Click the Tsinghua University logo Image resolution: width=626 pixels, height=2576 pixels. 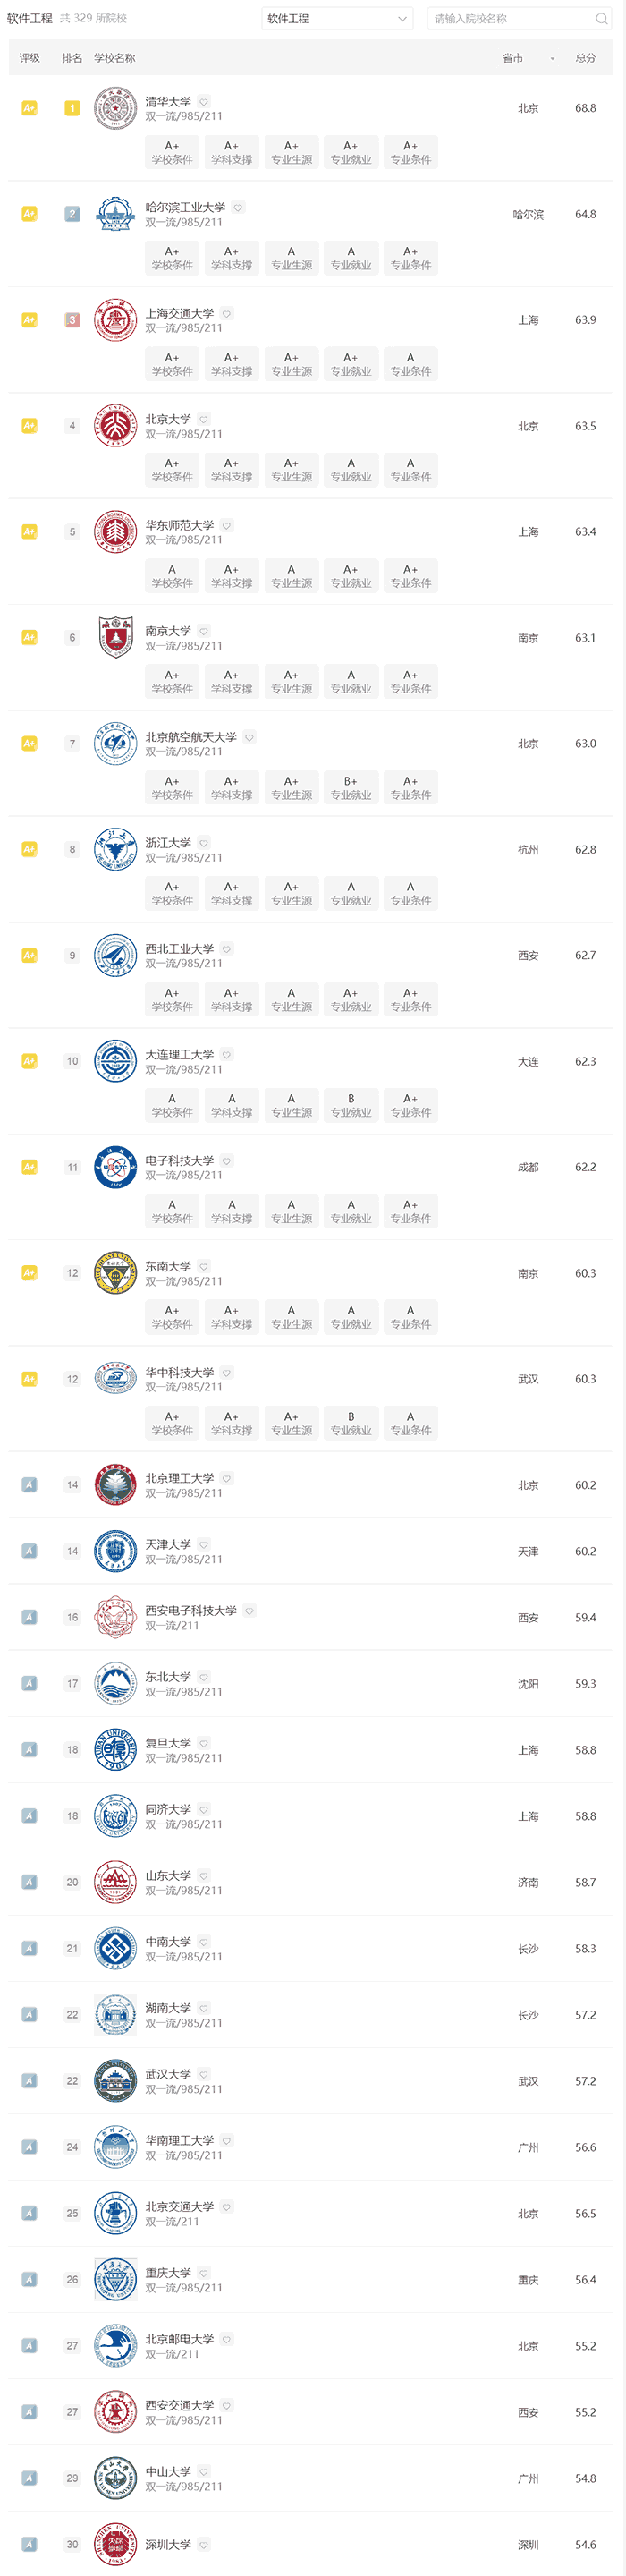click(x=115, y=108)
